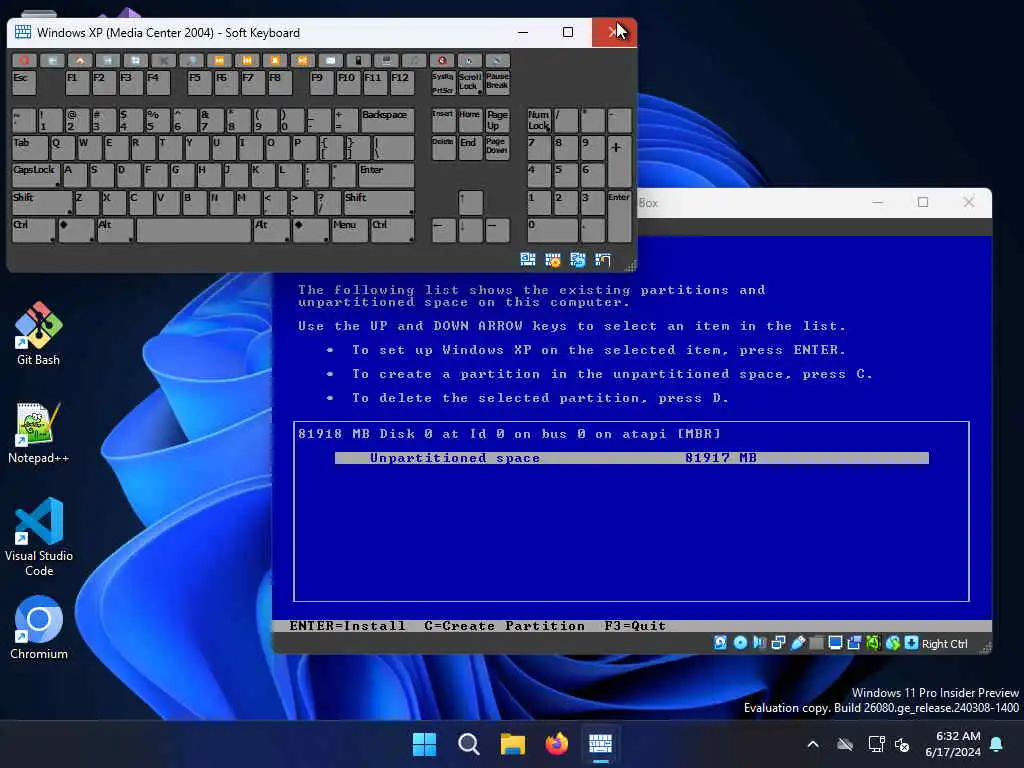Toggle the left Shift key on soft keyboard
The width and height of the screenshot is (1024, 768).
click(x=42, y=202)
